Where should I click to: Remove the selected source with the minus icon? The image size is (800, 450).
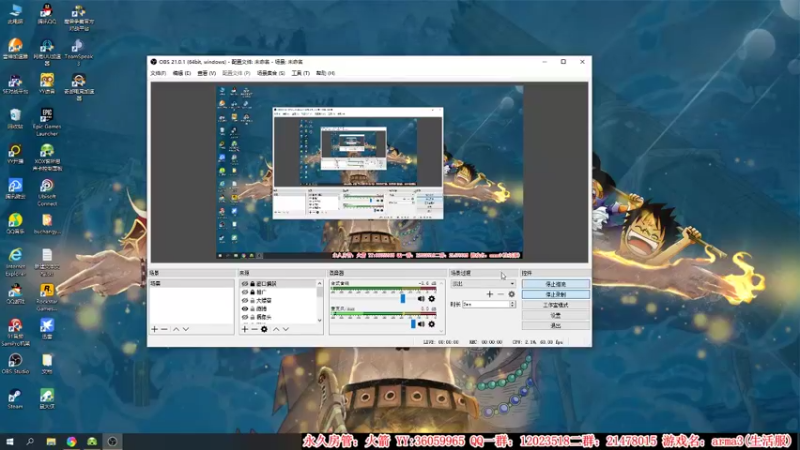tap(254, 329)
